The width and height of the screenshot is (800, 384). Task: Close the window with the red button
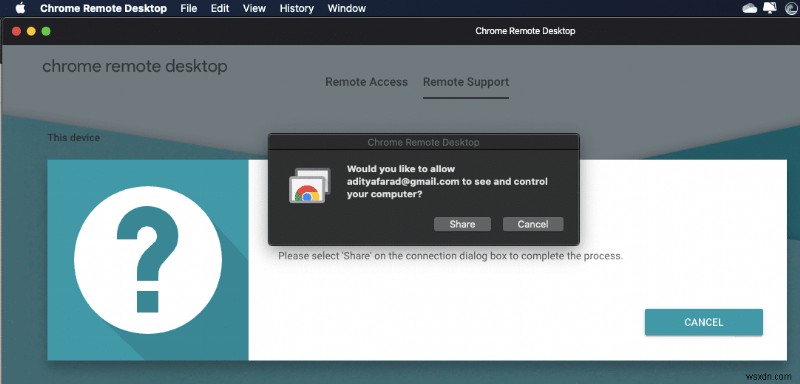tap(16, 31)
